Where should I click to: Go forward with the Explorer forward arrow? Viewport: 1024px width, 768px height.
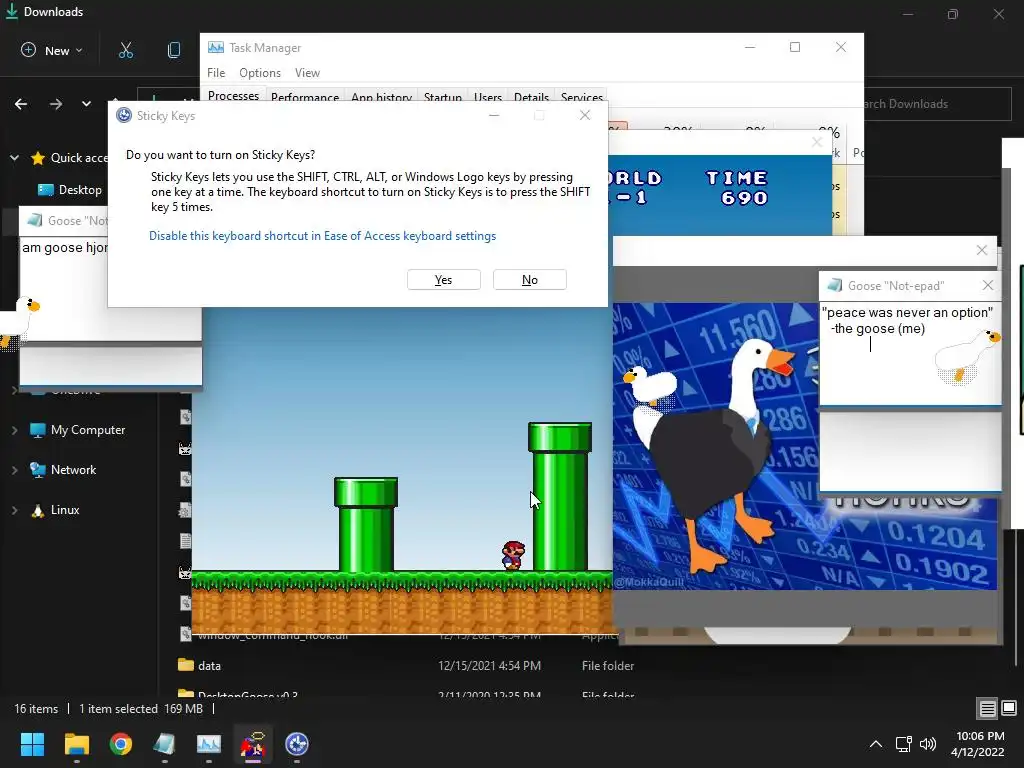pyautogui.click(x=56, y=104)
